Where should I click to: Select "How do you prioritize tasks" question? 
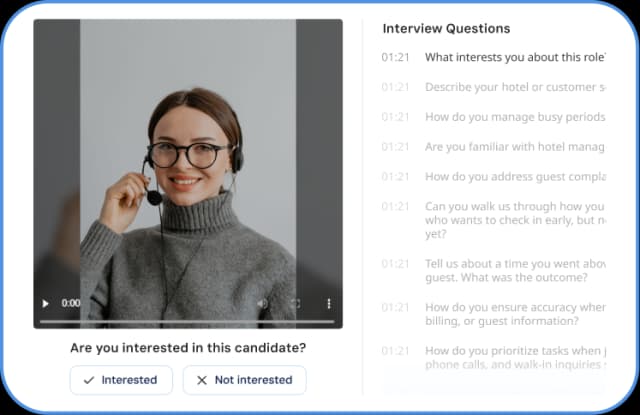click(x=493, y=357)
